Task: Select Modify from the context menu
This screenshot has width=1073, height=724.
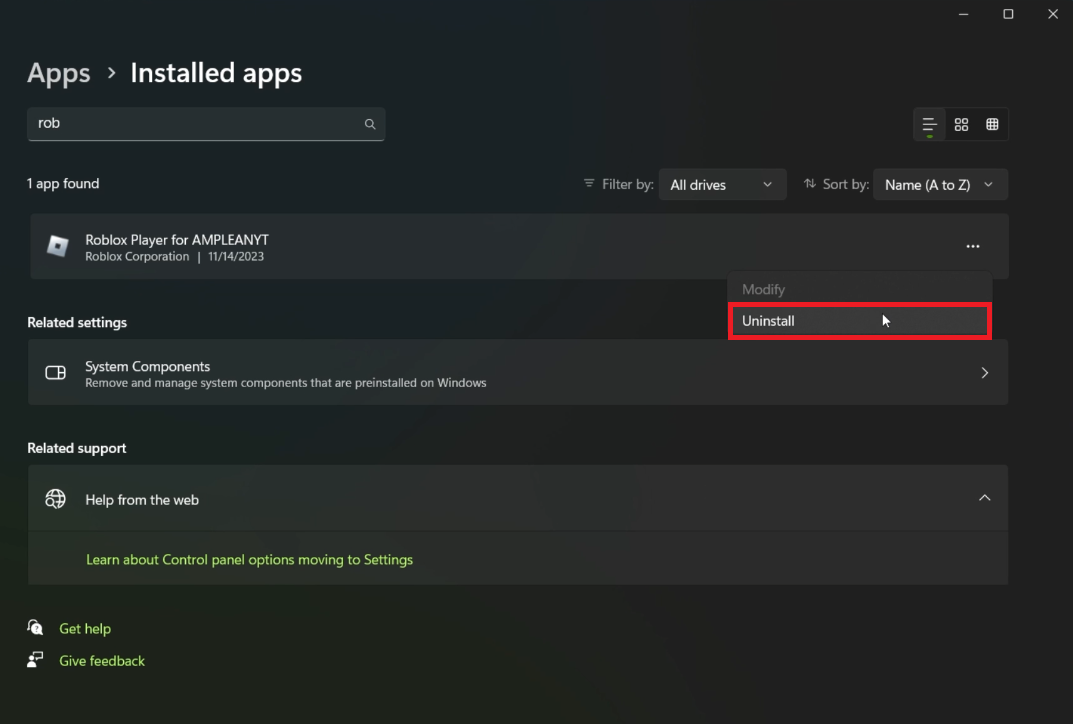Action: pyautogui.click(x=763, y=289)
